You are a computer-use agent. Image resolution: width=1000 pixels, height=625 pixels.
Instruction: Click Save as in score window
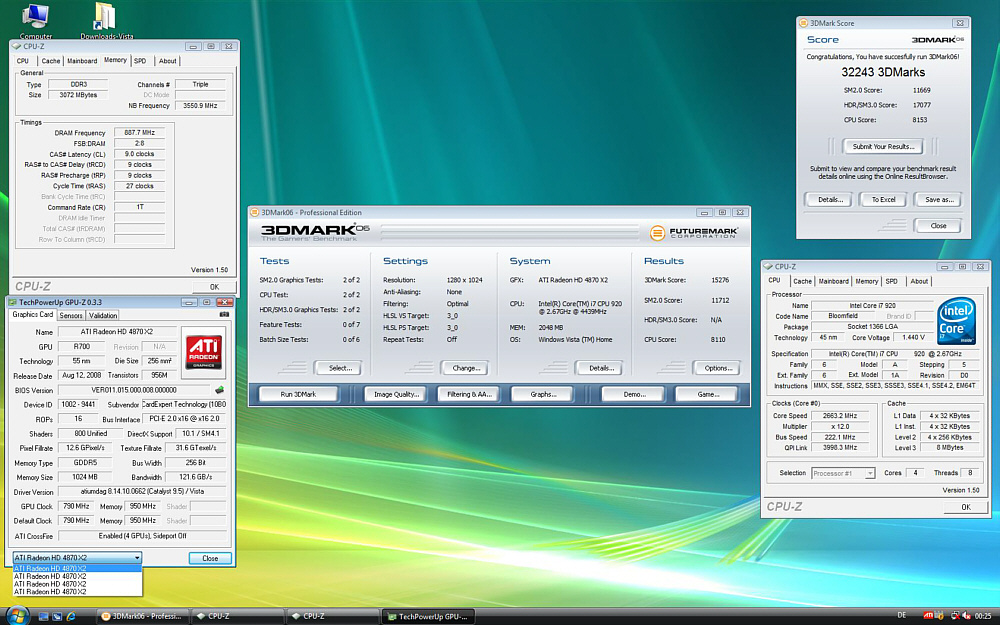(939, 200)
